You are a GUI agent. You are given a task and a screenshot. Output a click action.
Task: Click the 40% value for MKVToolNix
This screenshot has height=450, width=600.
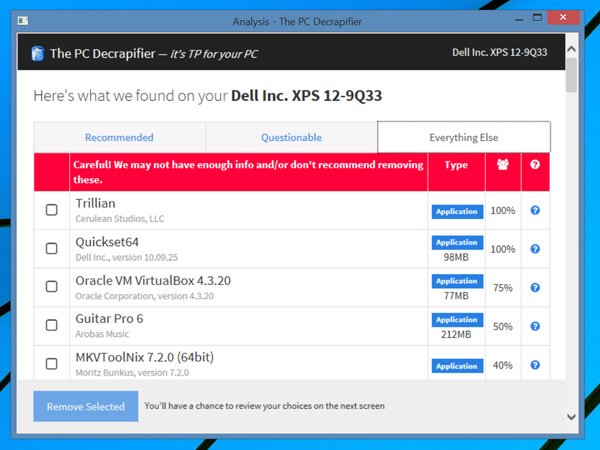coord(502,365)
